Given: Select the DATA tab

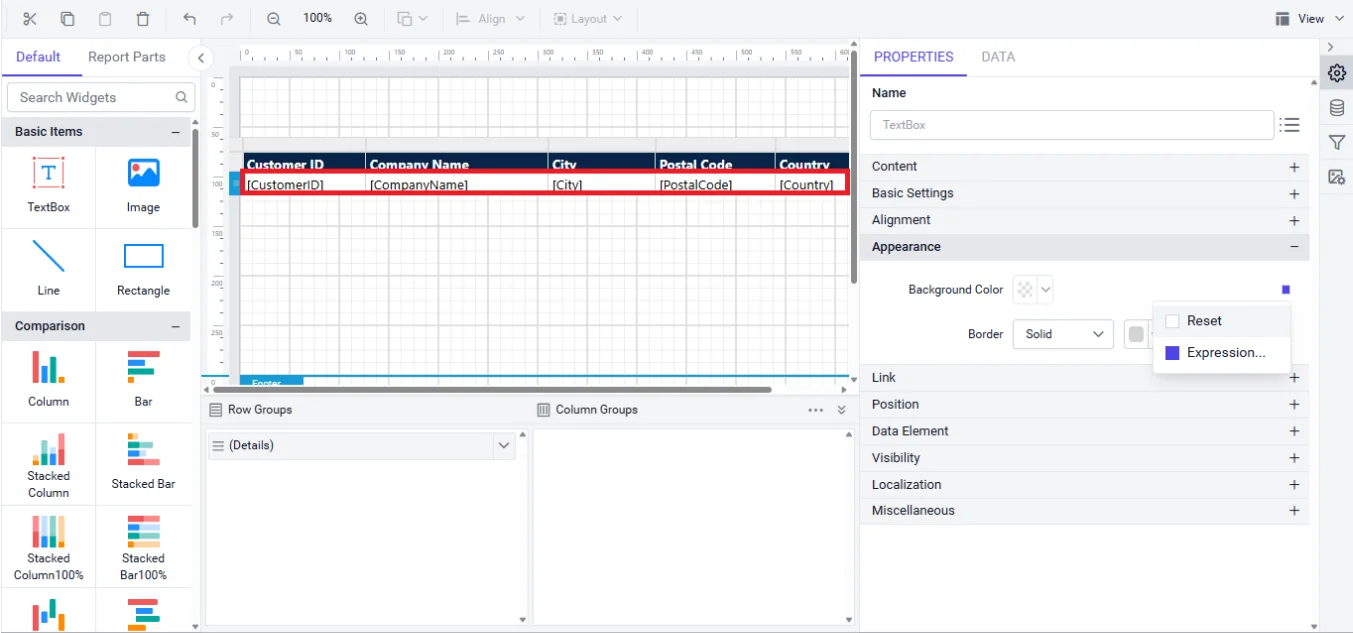Looking at the screenshot, I should [x=998, y=57].
